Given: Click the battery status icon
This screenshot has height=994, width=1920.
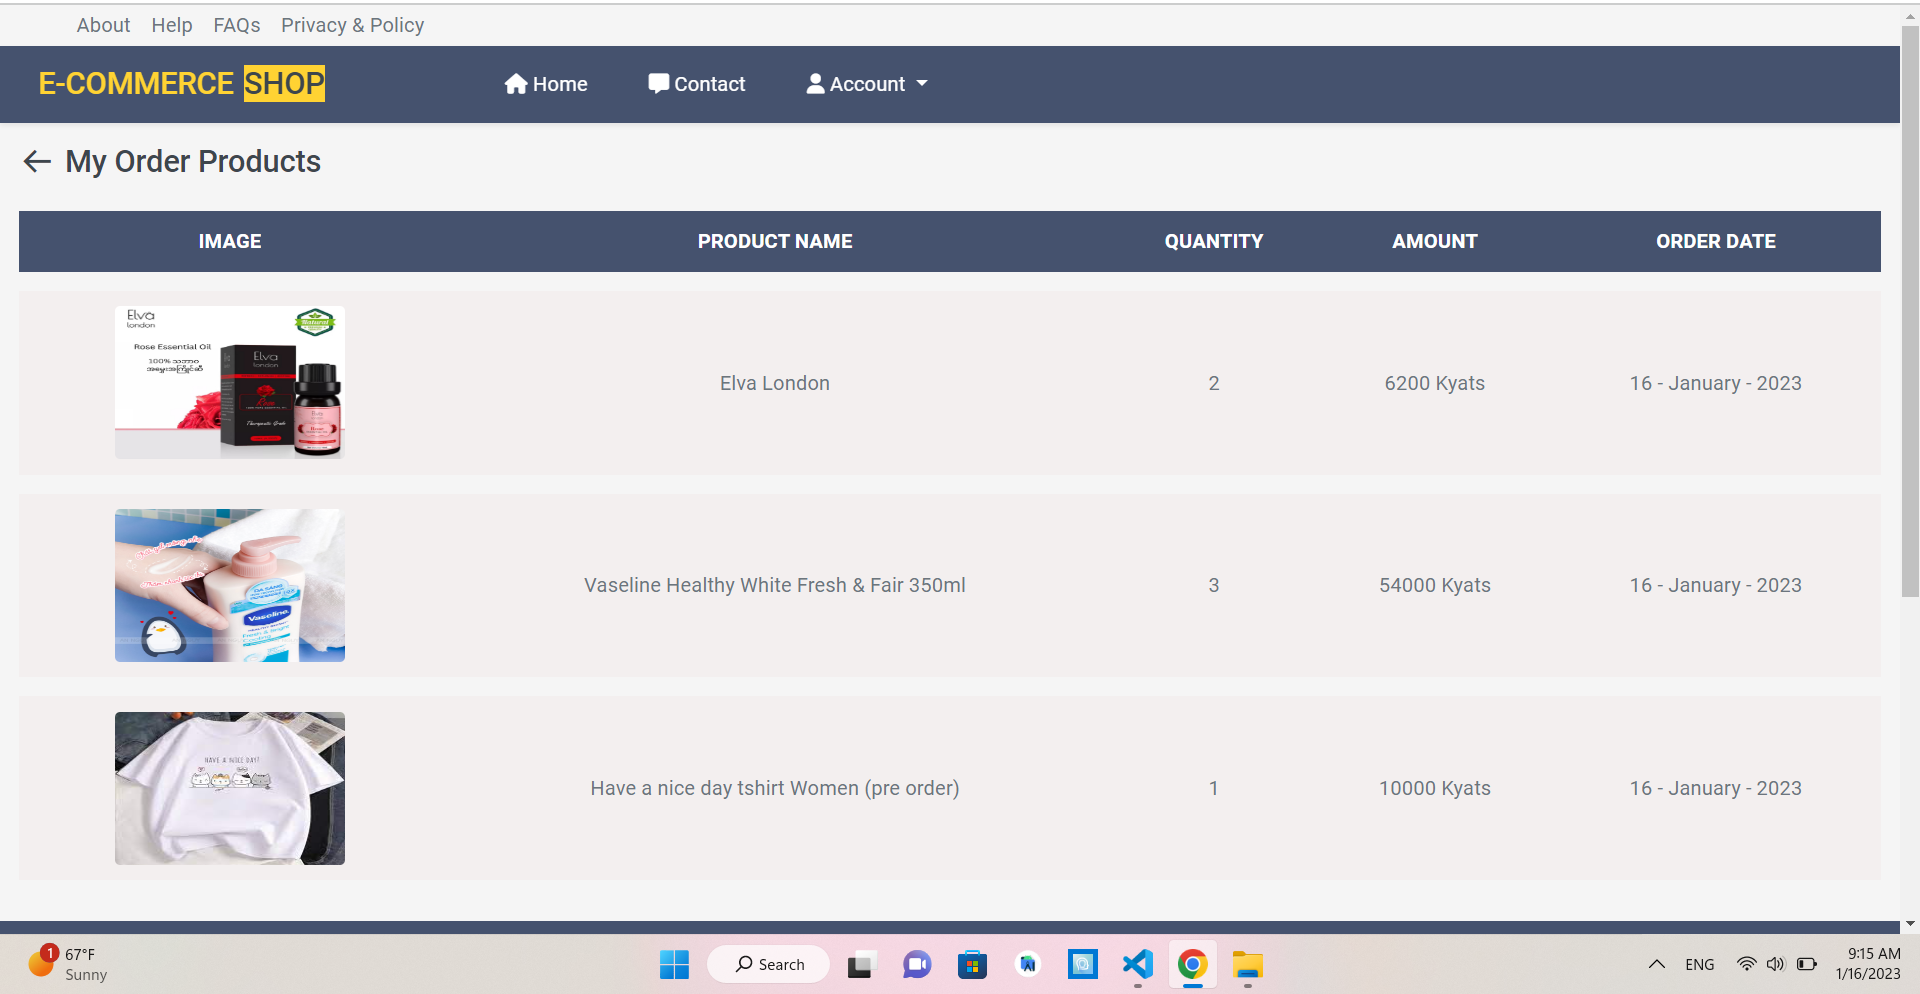Looking at the screenshot, I should click(x=1806, y=964).
